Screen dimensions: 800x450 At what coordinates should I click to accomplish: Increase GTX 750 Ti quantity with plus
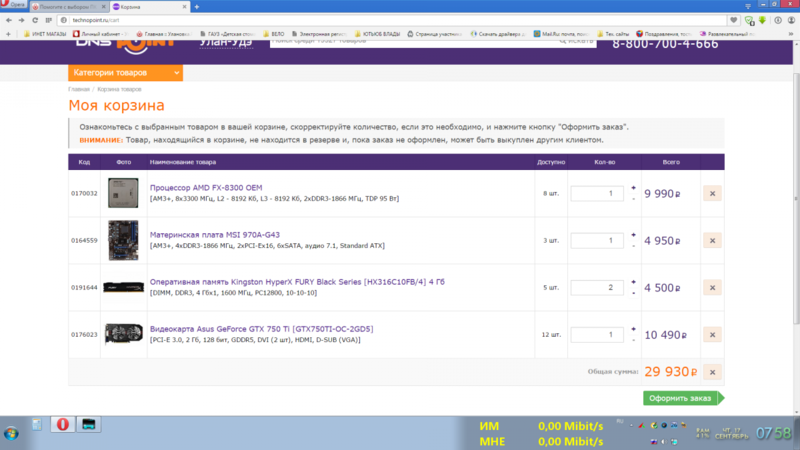point(633,329)
